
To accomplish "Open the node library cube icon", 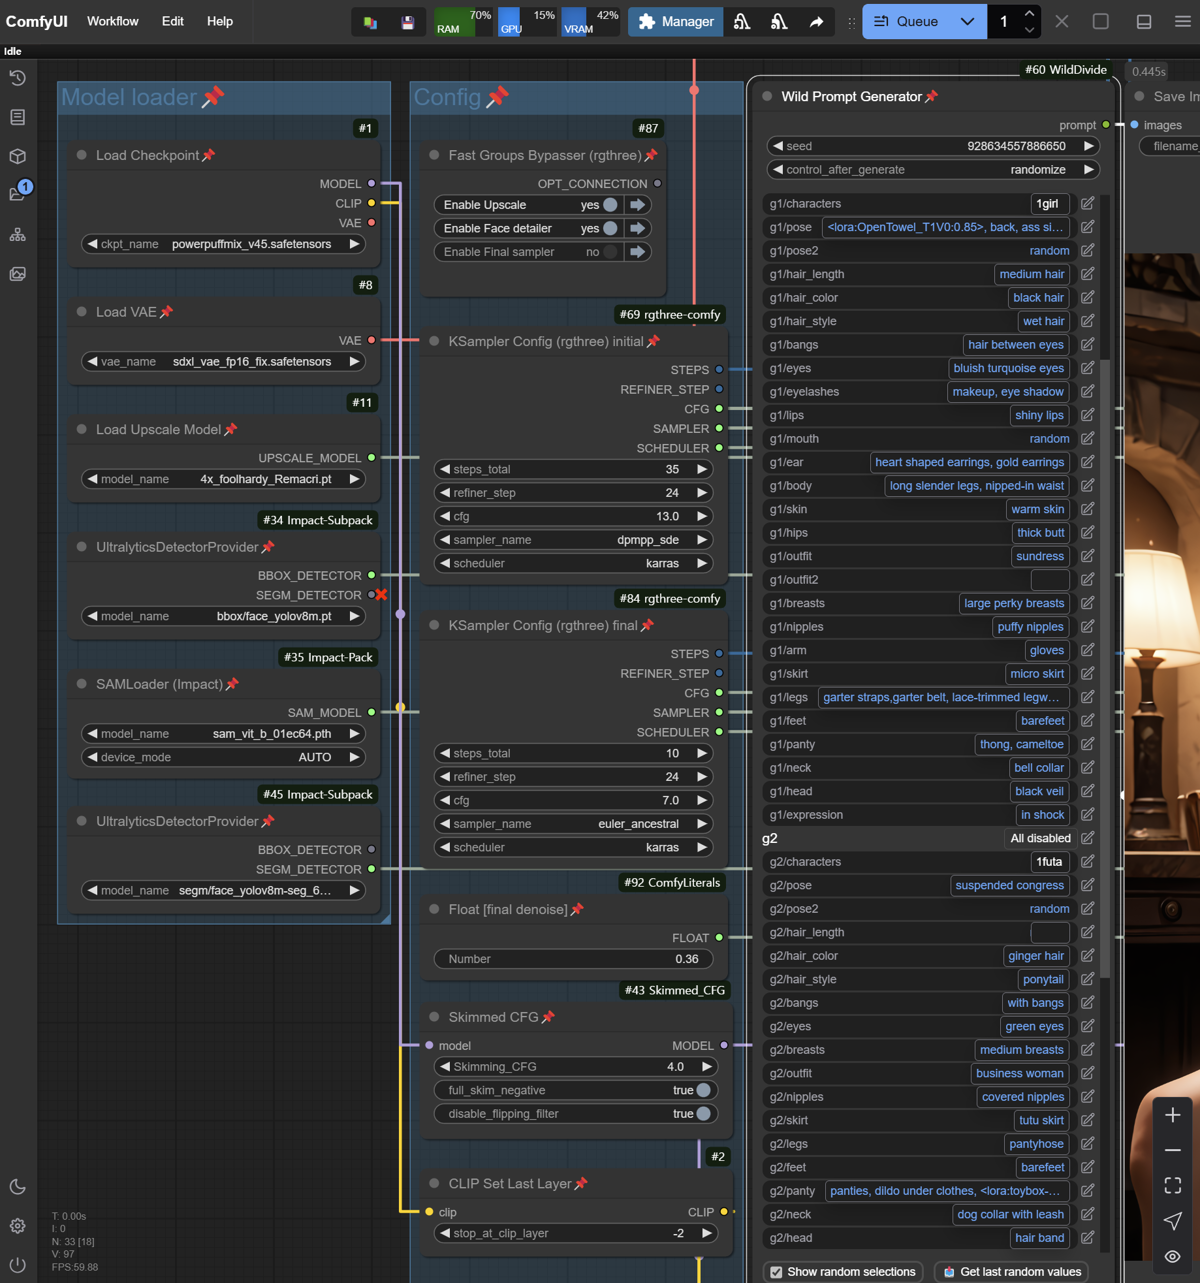I will coord(18,156).
